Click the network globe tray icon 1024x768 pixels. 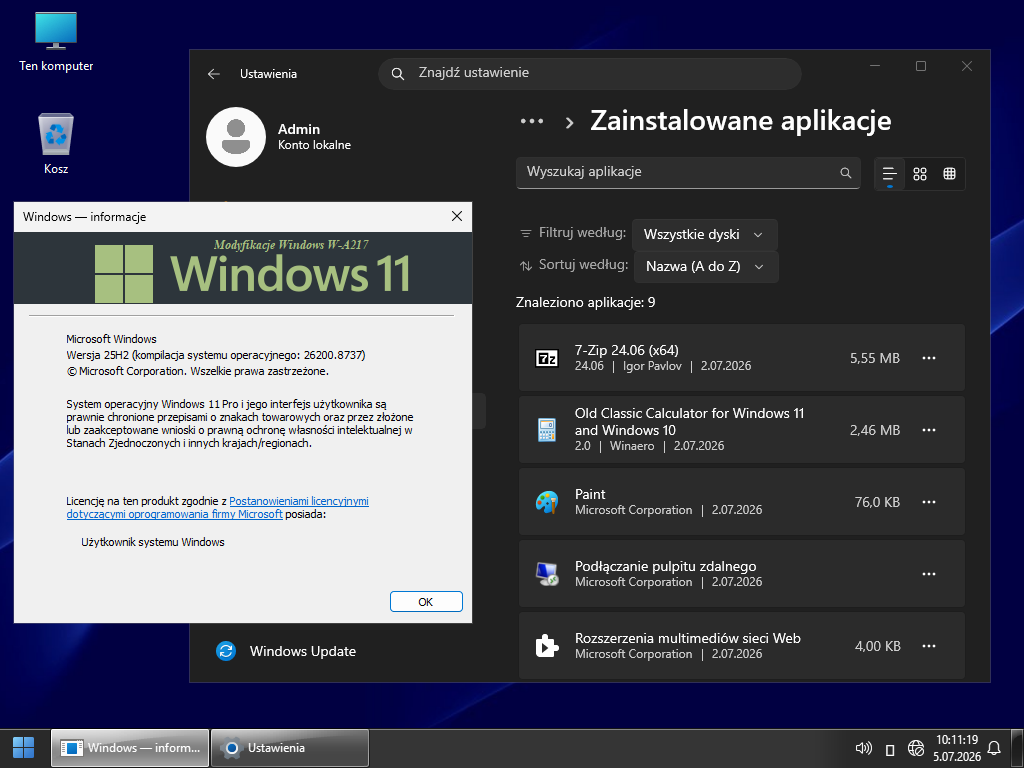point(916,748)
